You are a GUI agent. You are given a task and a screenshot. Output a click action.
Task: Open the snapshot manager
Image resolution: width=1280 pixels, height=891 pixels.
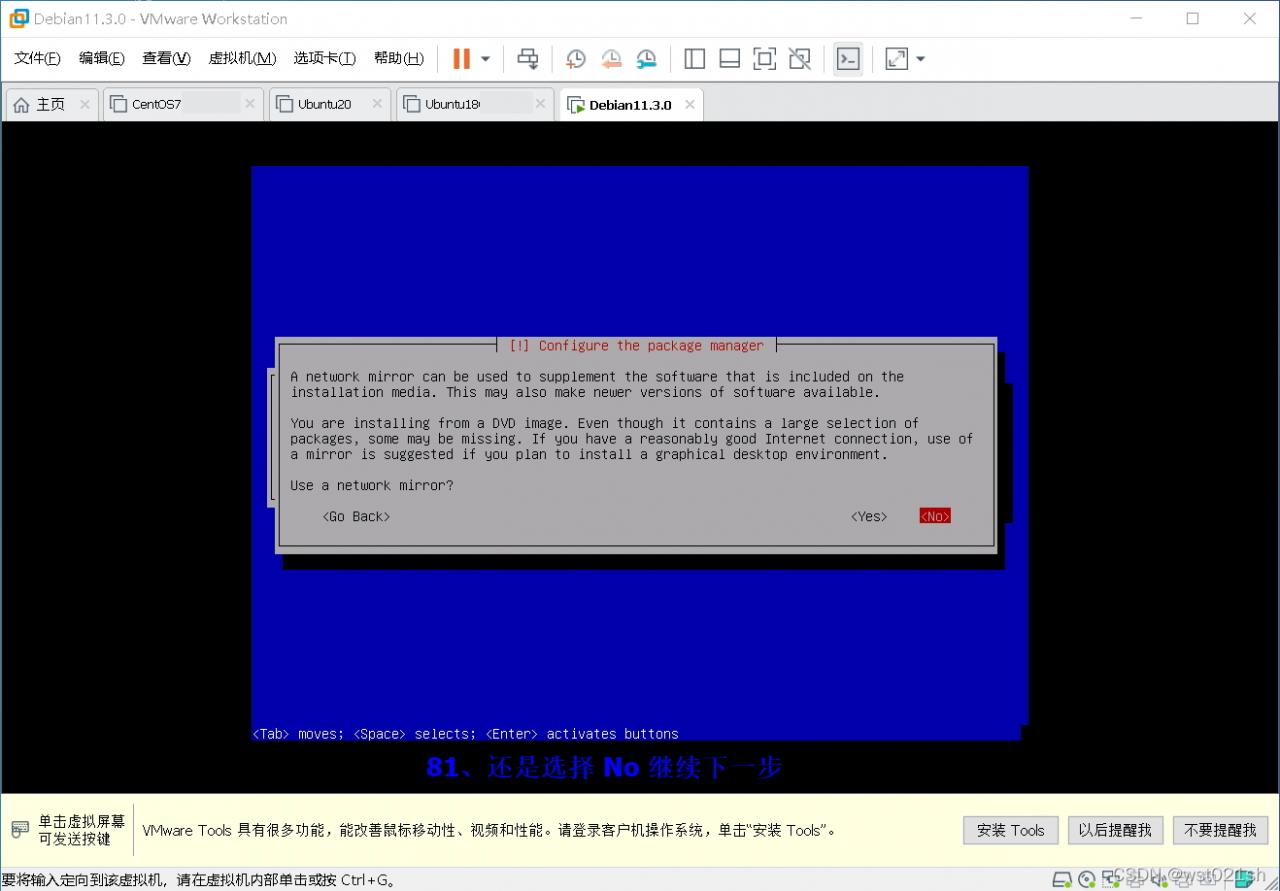[647, 59]
